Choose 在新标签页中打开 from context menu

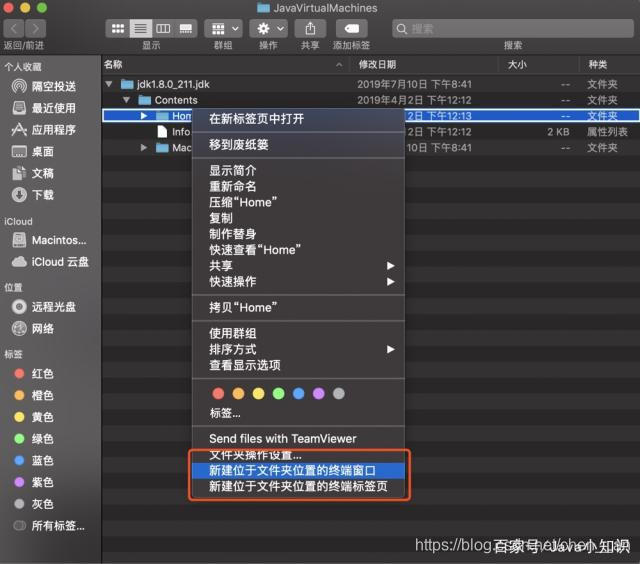298,119
